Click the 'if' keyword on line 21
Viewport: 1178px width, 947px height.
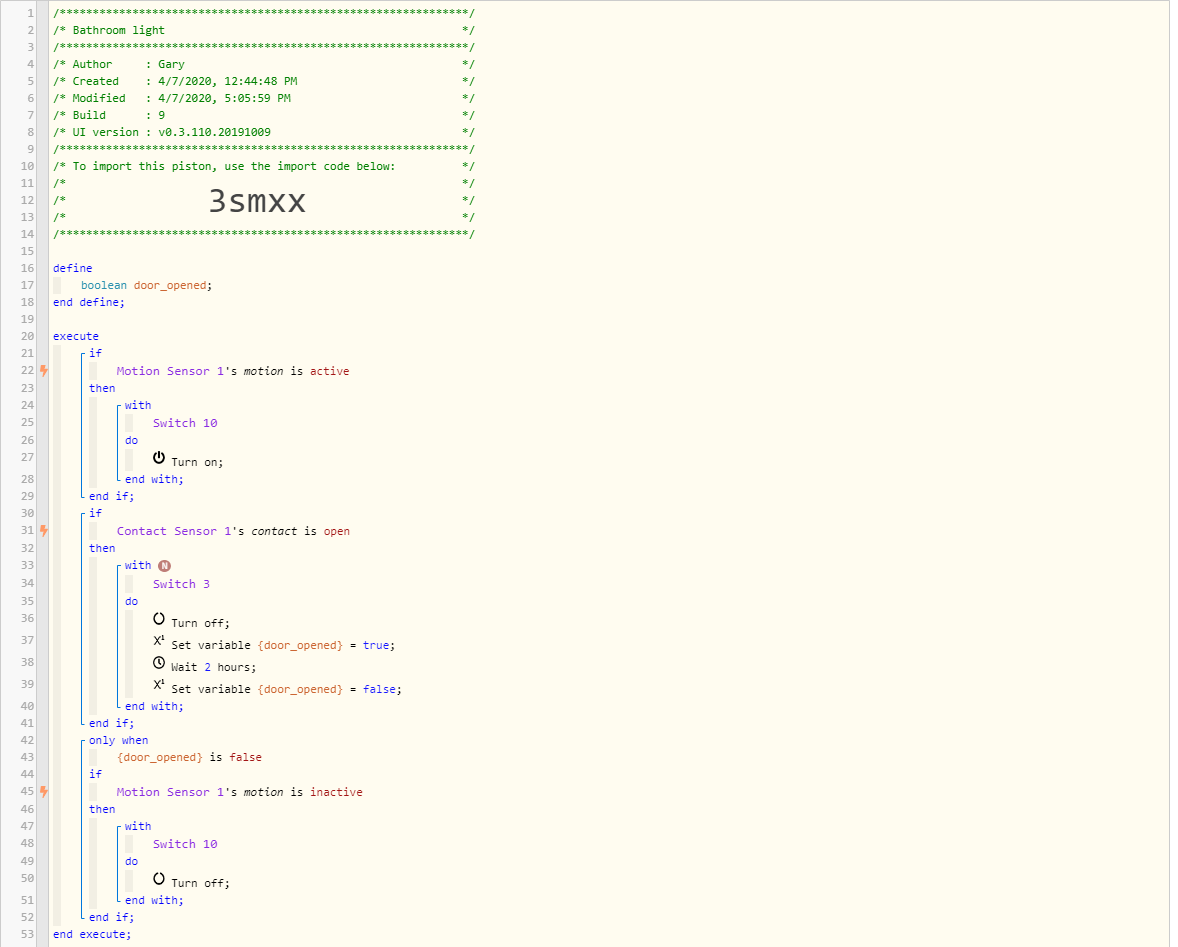tap(95, 352)
